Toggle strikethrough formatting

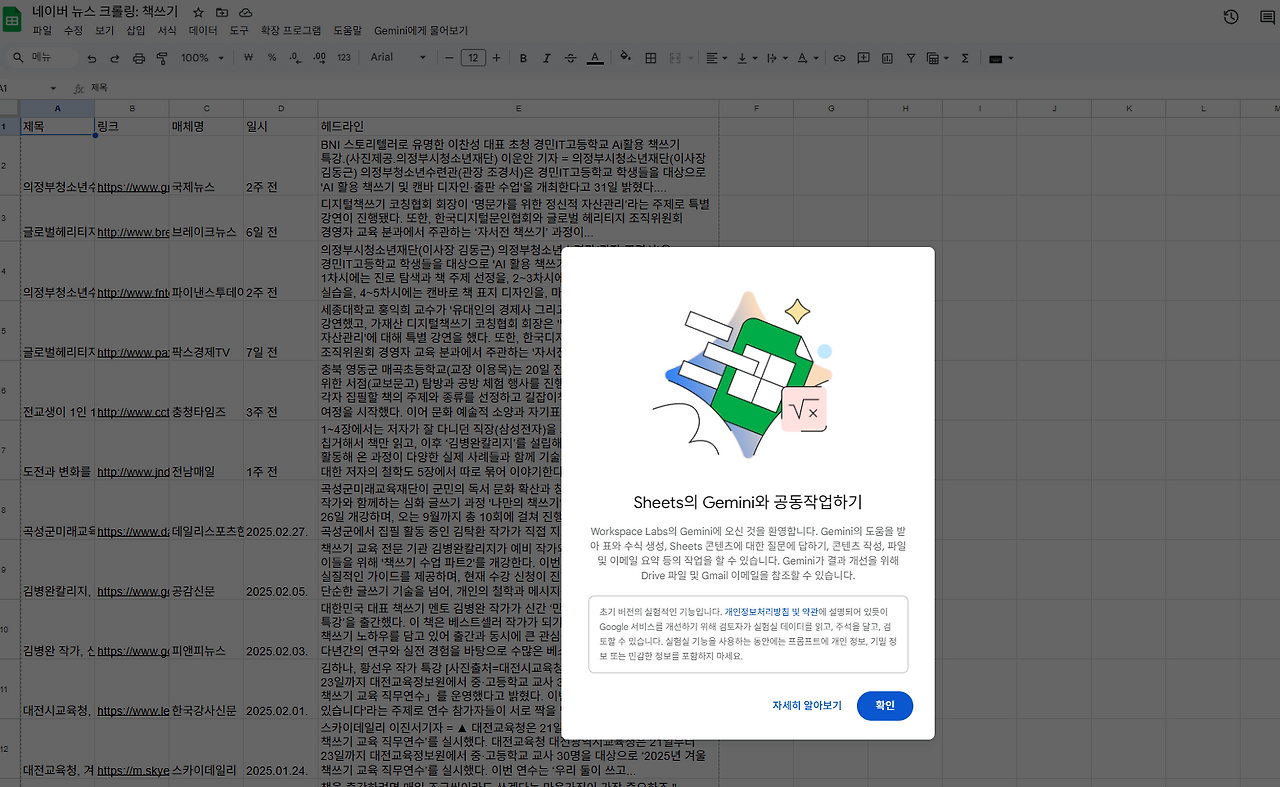coord(570,58)
